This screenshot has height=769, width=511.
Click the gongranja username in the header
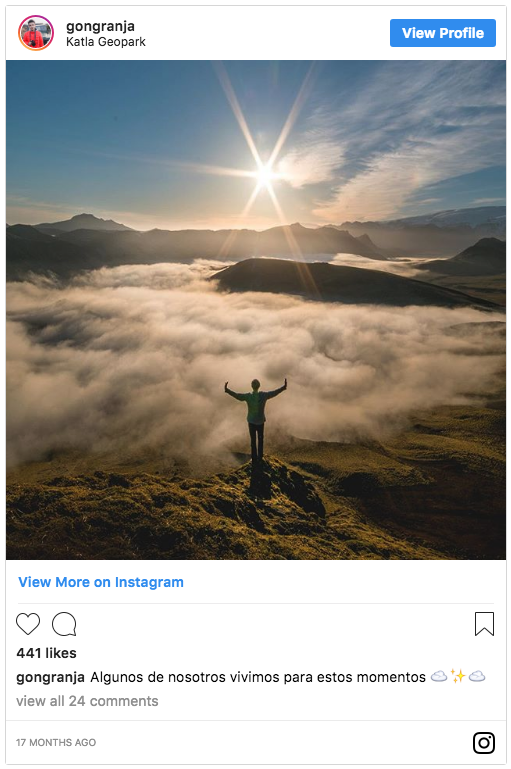[100, 26]
